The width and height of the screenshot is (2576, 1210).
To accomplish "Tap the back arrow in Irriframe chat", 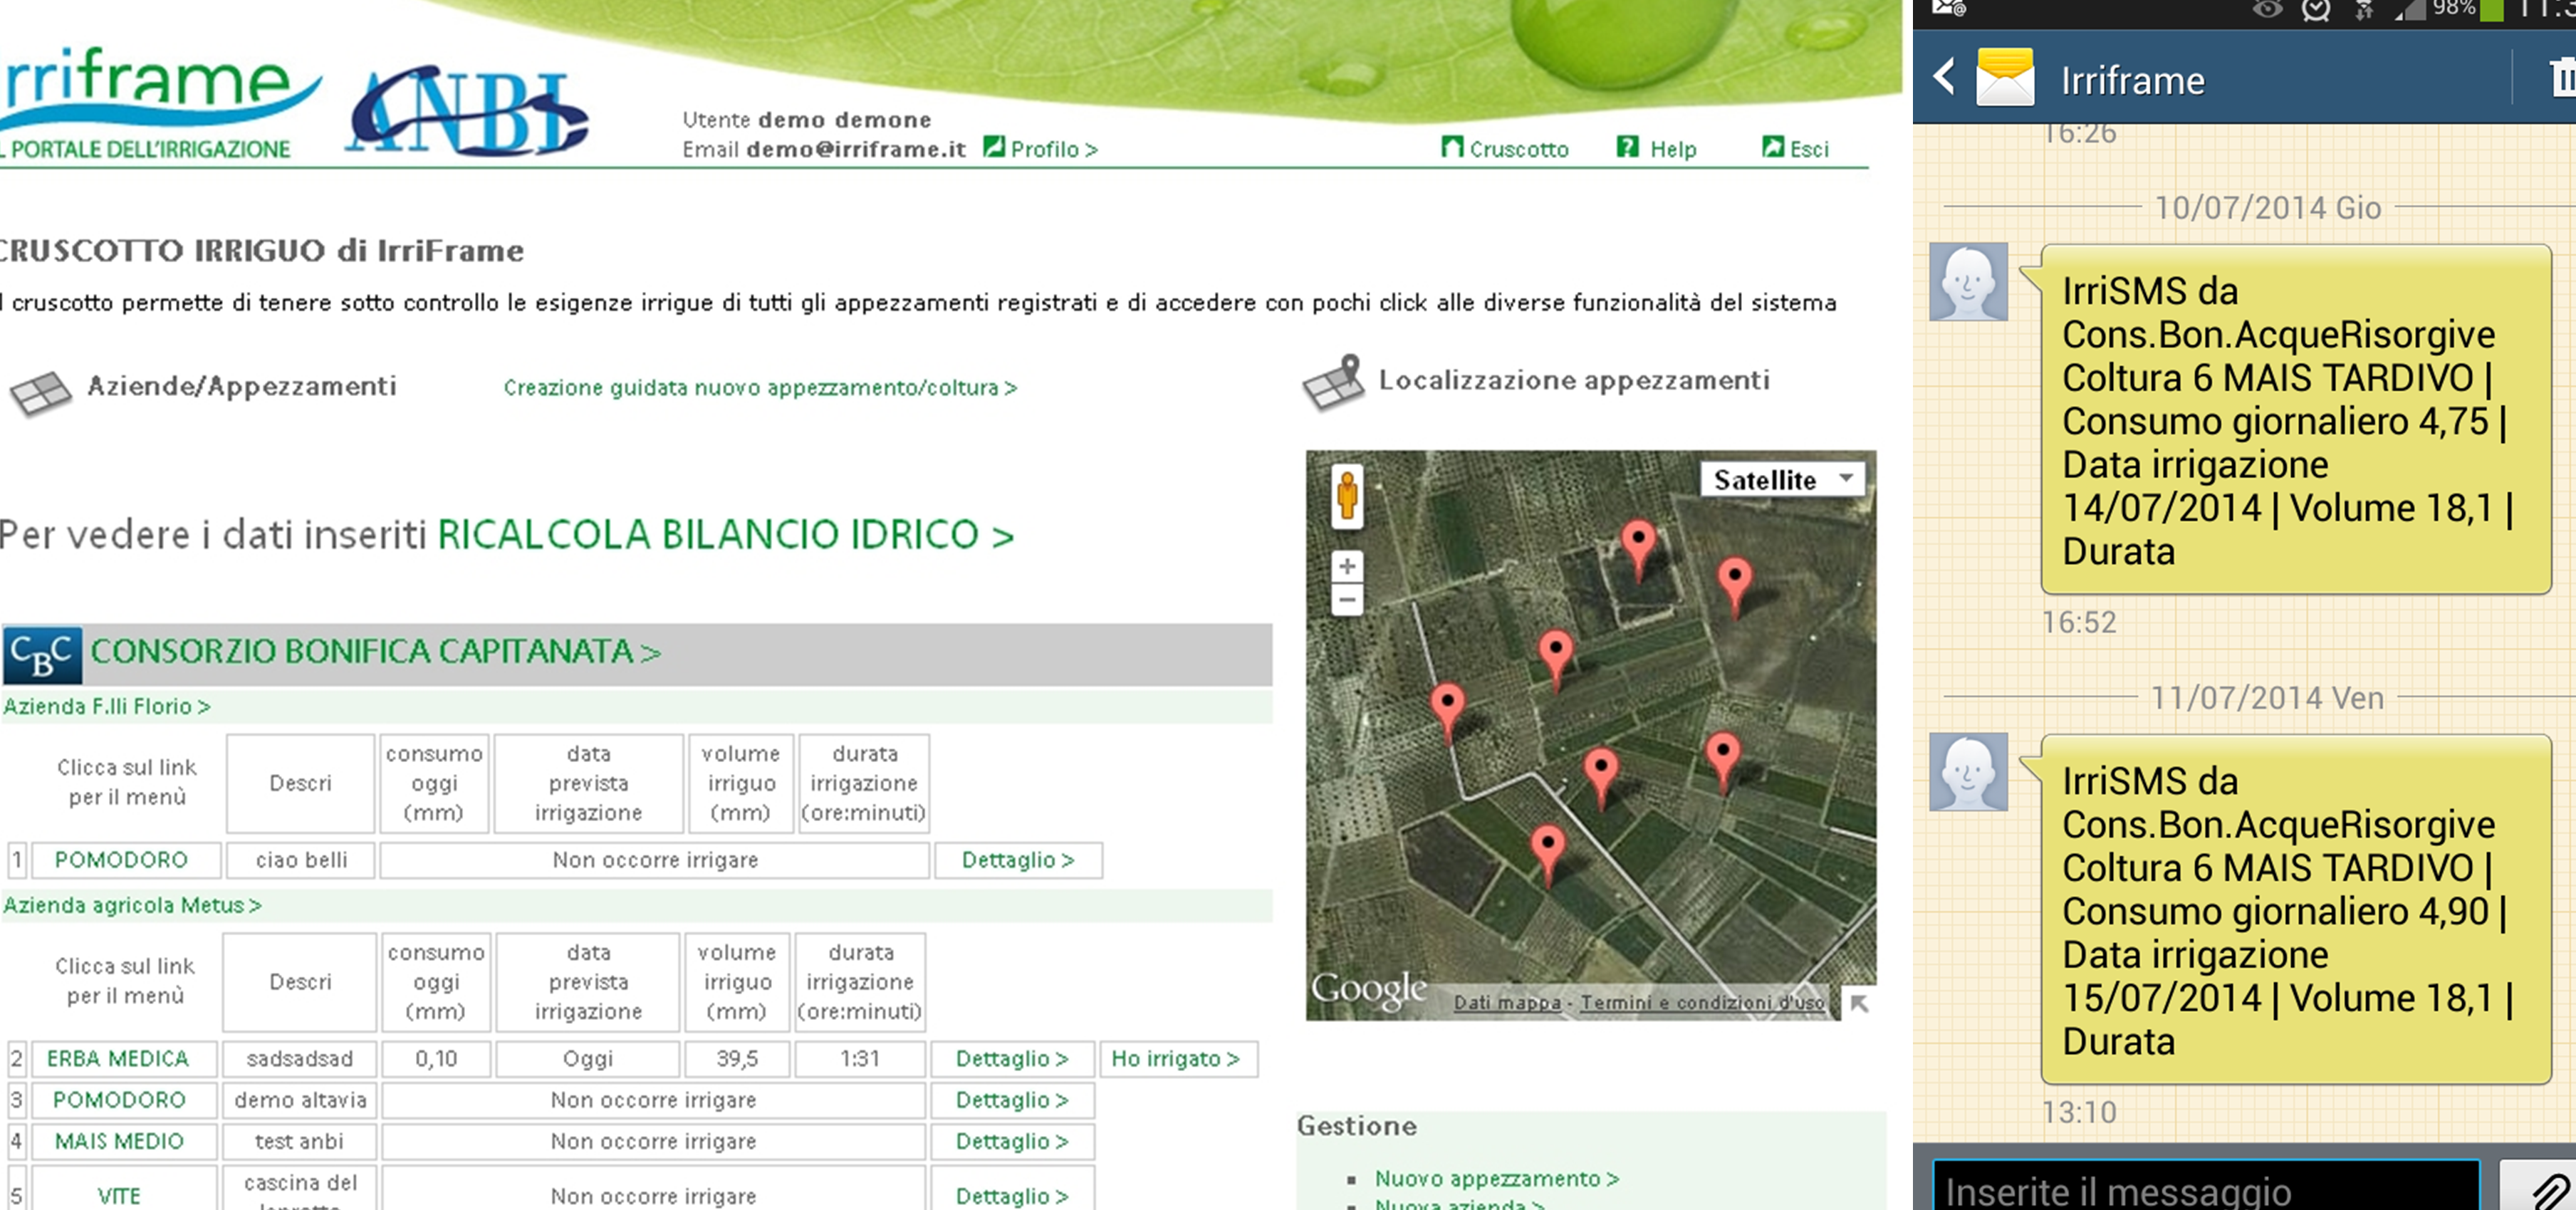I will click(x=1943, y=77).
